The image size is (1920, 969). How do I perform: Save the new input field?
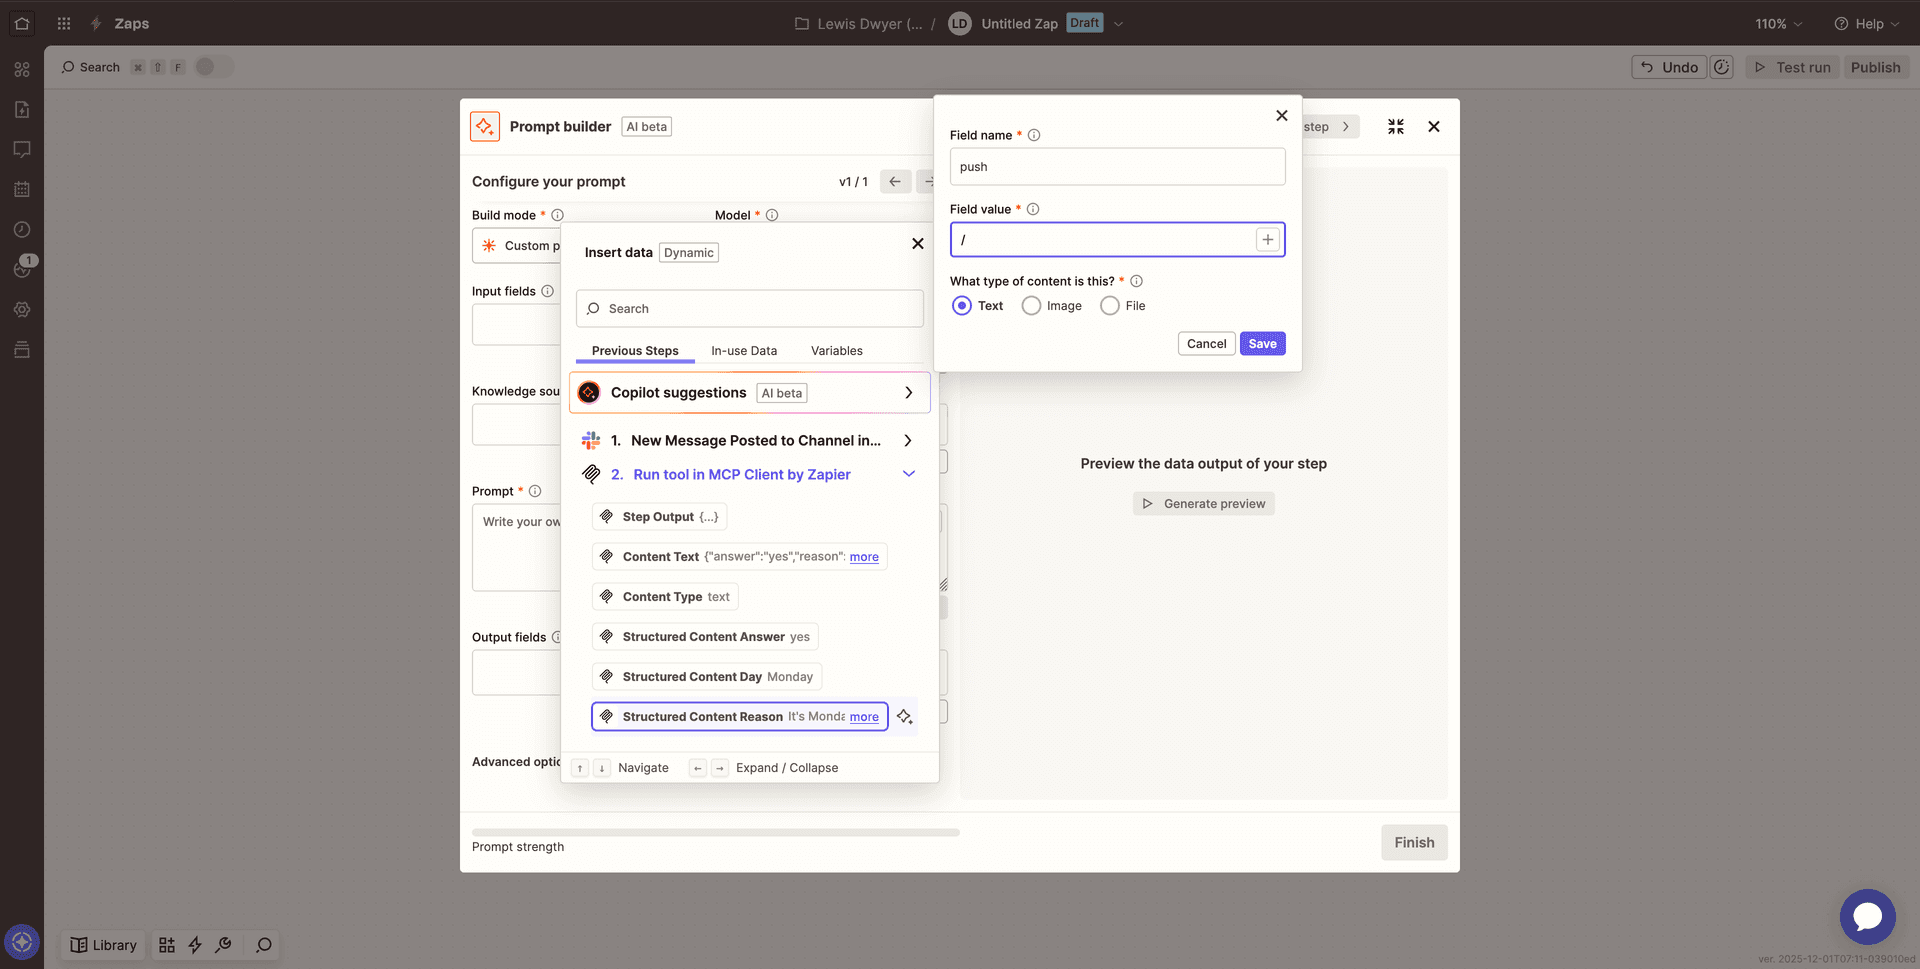(1262, 344)
